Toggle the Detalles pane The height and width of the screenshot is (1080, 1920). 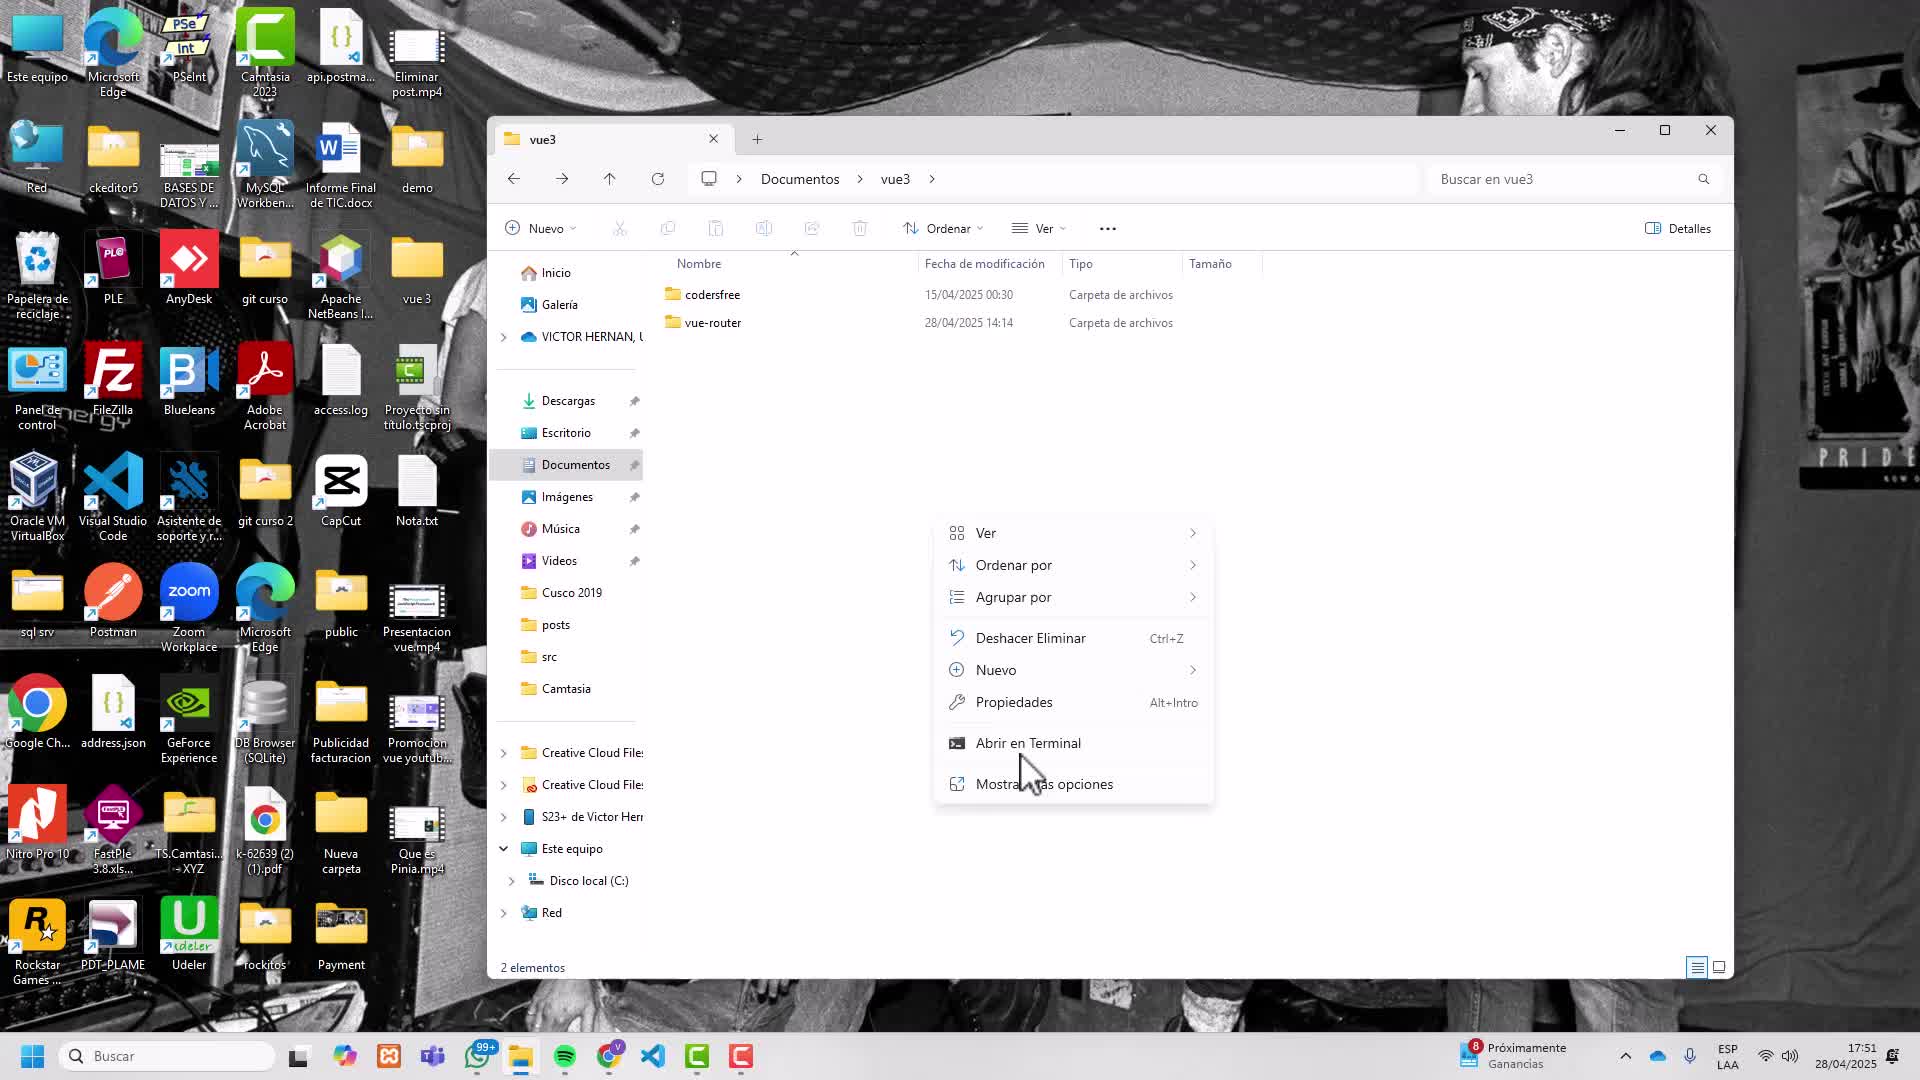(1678, 229)
